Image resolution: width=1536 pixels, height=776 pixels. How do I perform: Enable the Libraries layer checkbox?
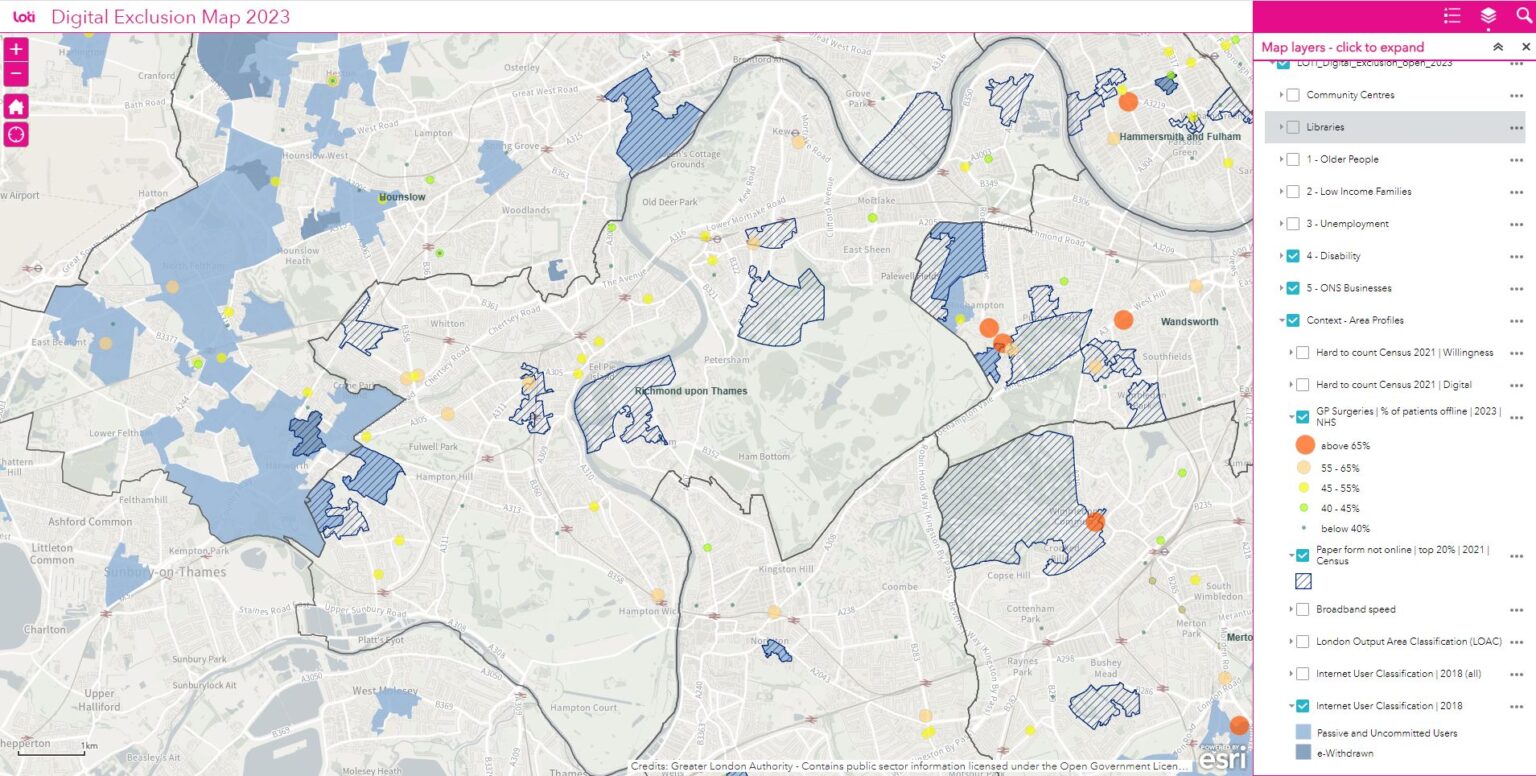(x=1293, y=127)
